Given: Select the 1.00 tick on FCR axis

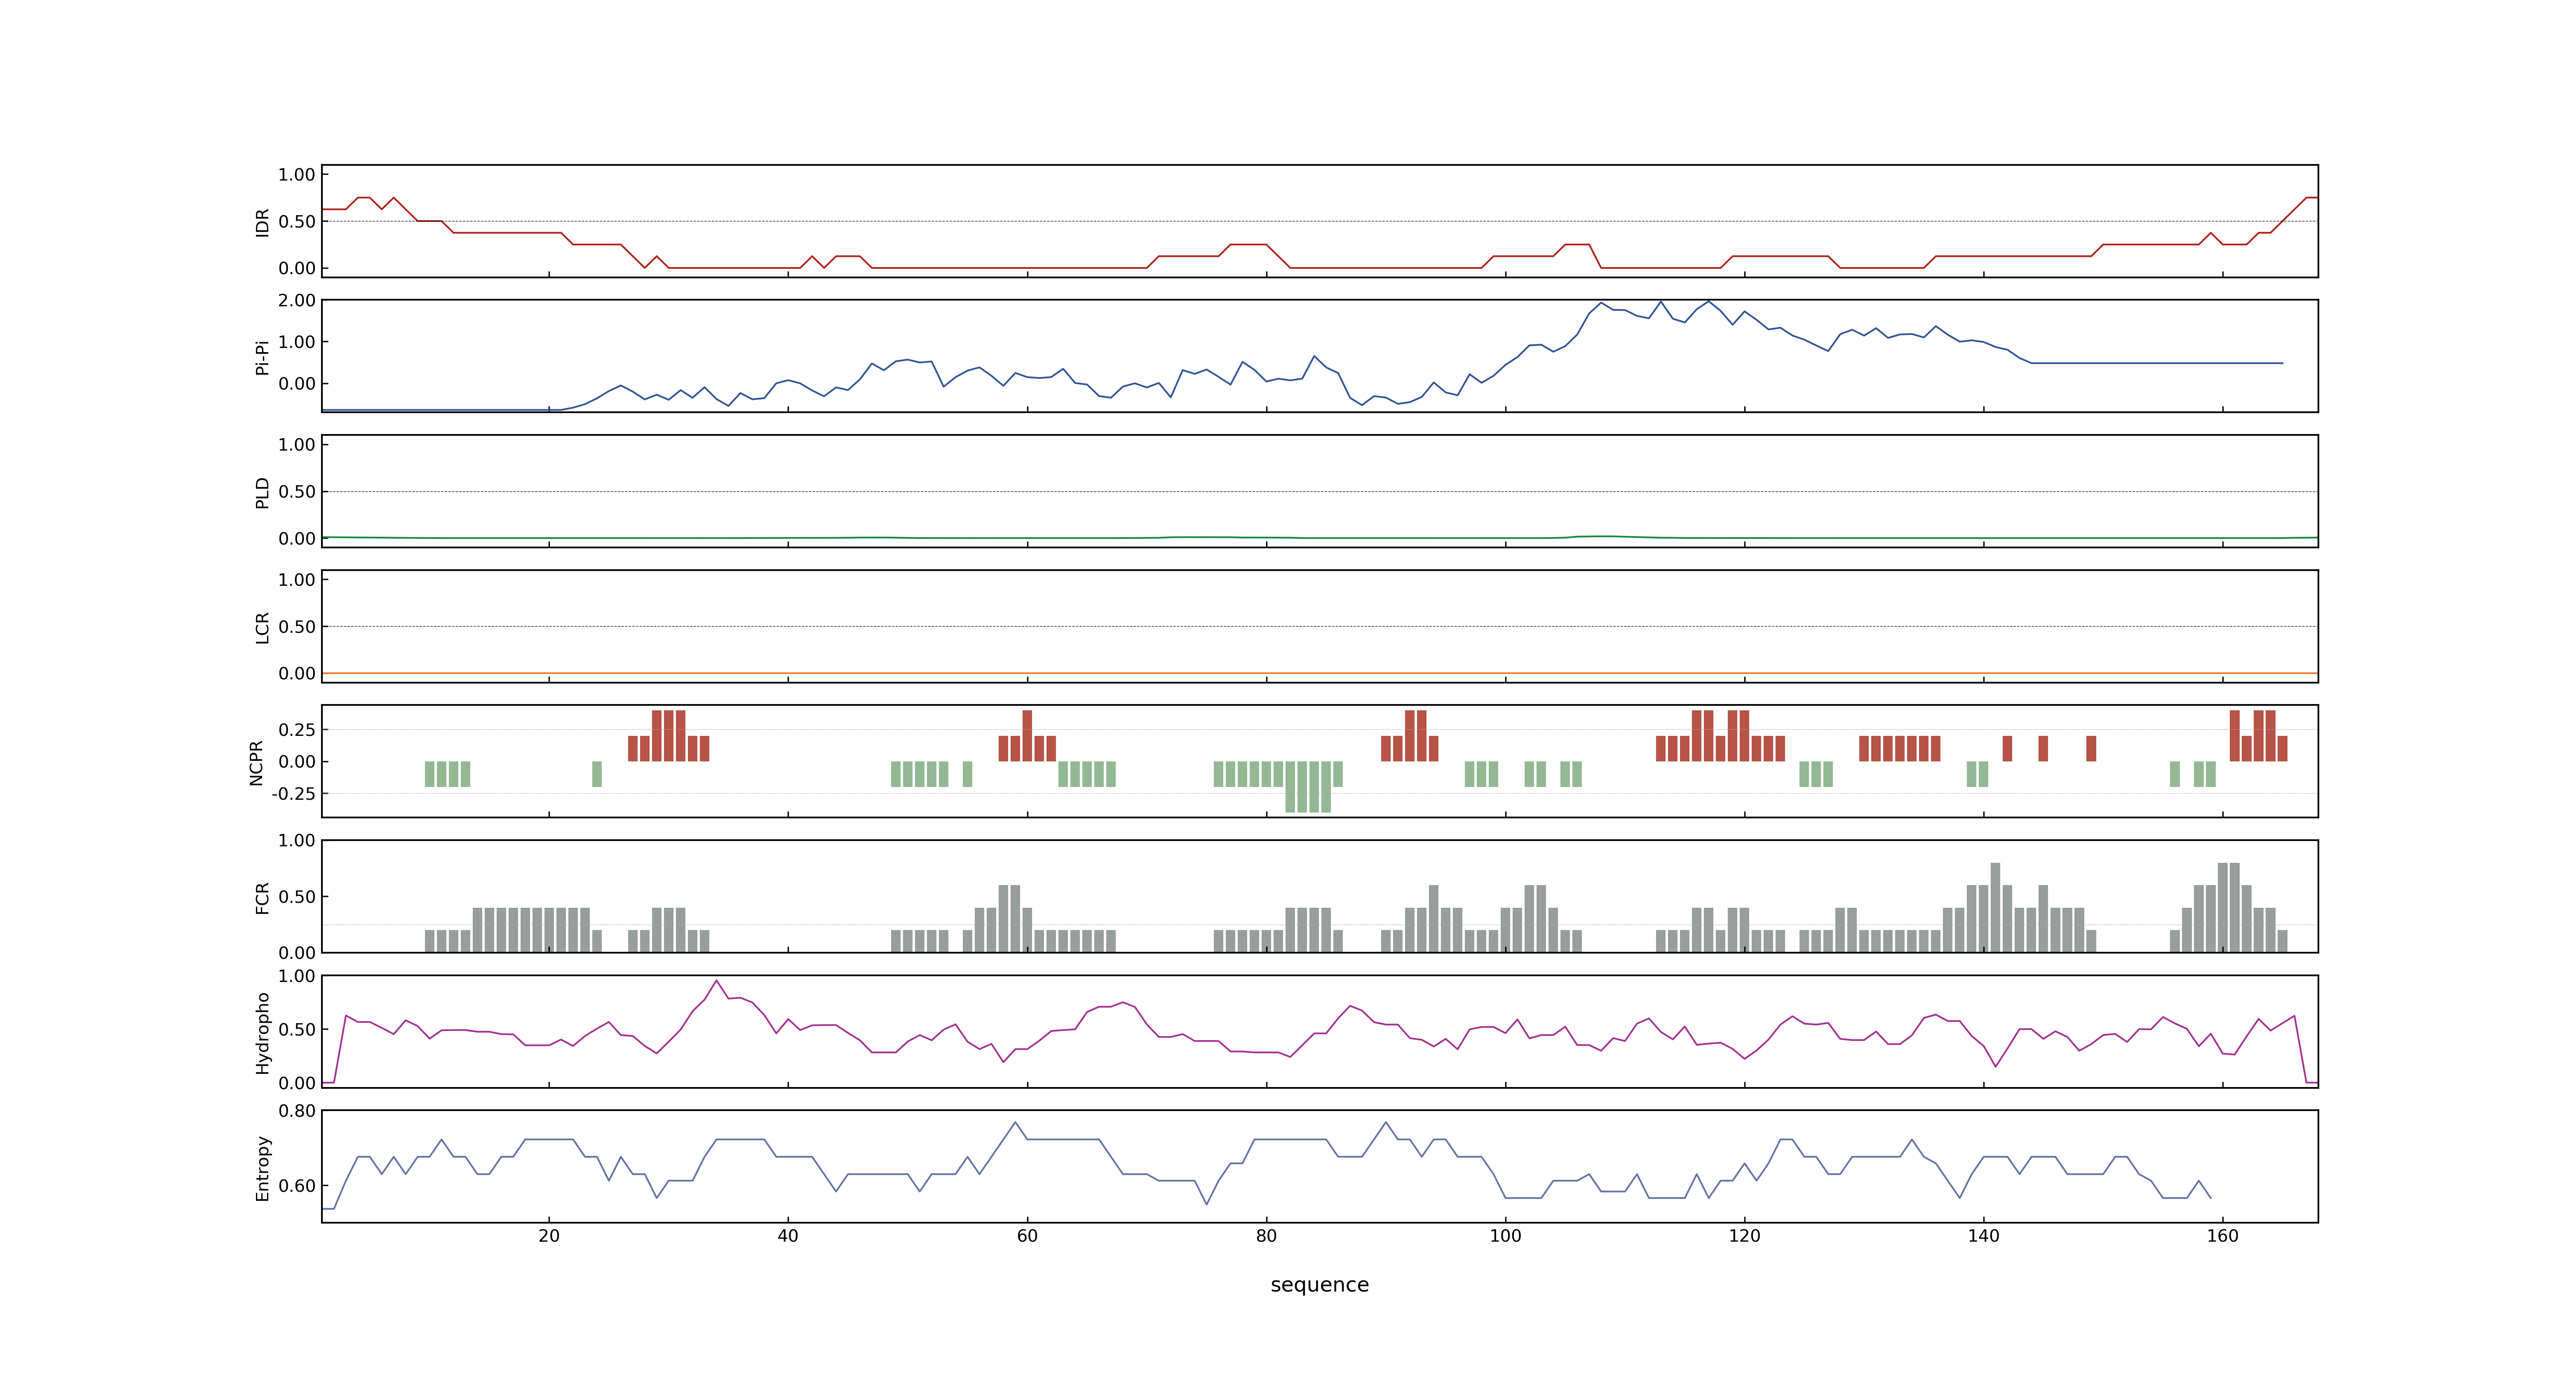Looking at the screenshot, I should pyautogui.click(x=297, y=841).
